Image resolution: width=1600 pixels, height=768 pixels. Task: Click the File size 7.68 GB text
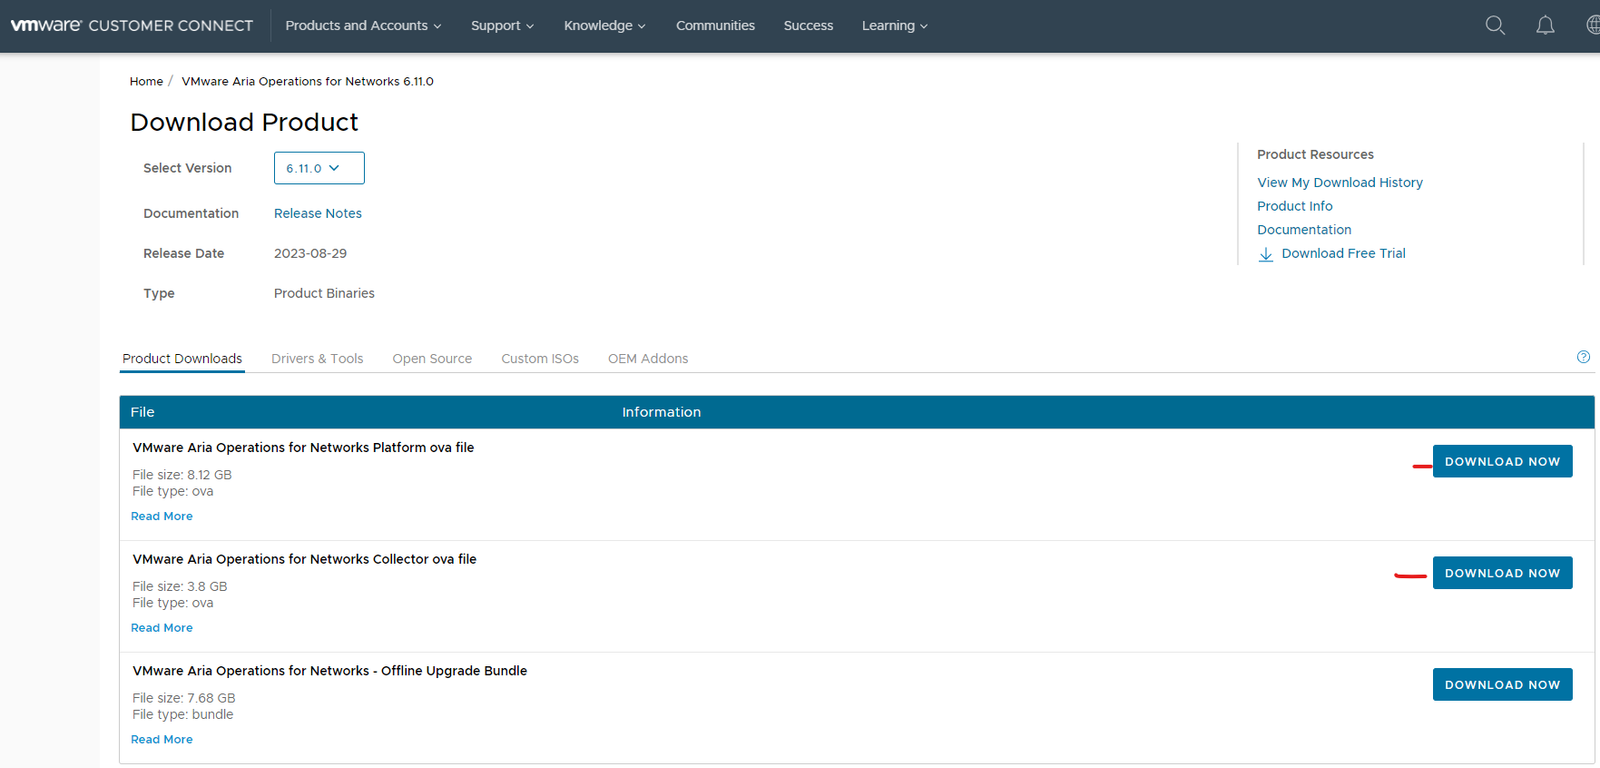(184, 699)
